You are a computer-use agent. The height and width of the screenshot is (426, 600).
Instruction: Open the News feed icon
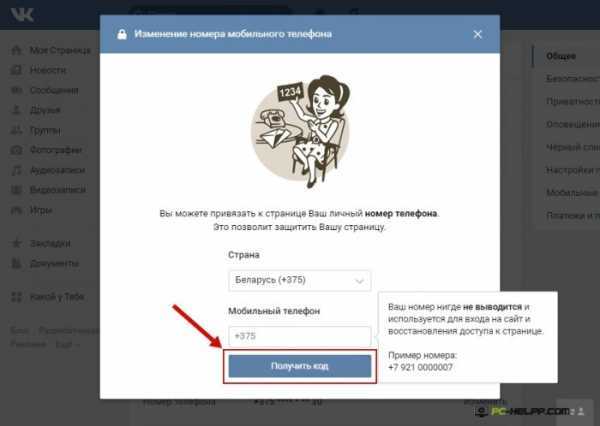tap(16, 70)
